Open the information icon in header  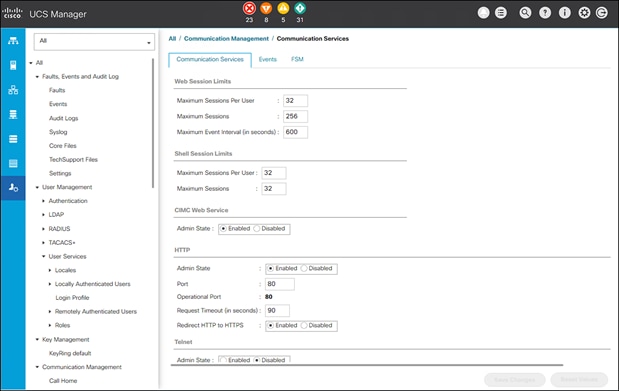coord(565,13)
